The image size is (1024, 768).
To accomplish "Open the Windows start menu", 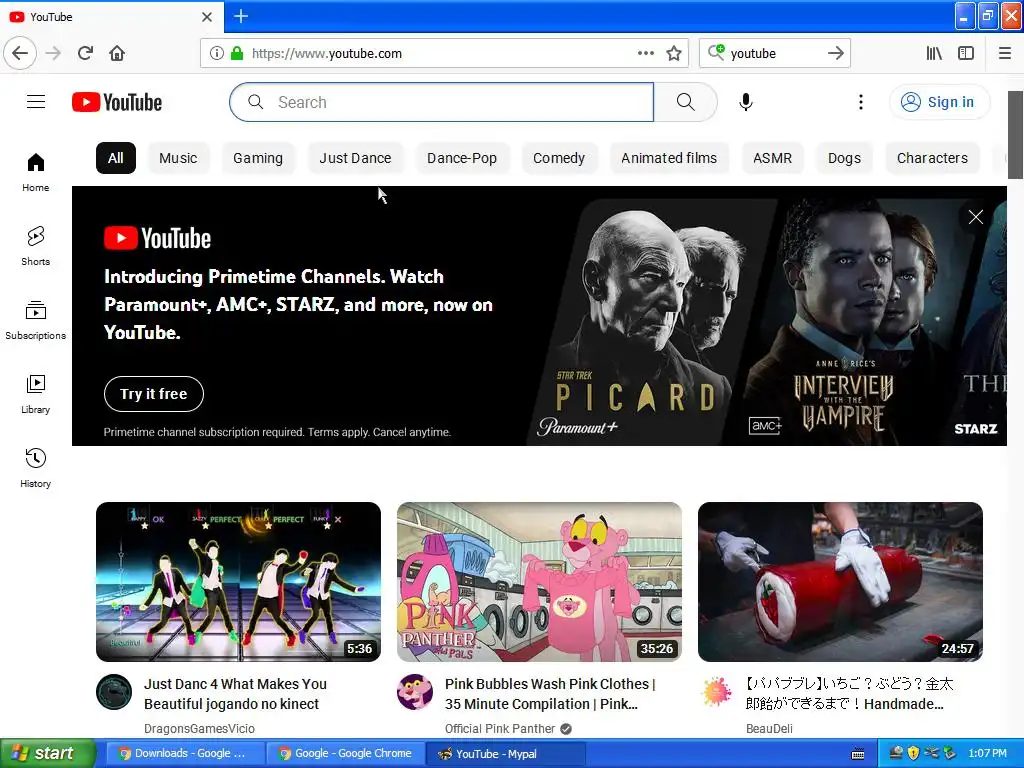I will 48,753.
